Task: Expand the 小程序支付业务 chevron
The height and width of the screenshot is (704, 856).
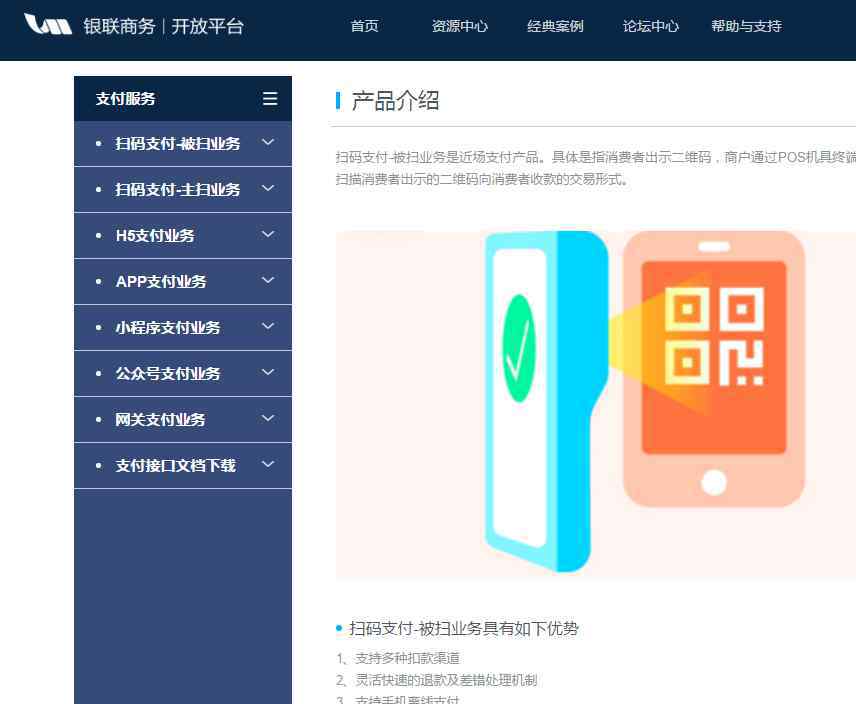Action: point(268,326)
